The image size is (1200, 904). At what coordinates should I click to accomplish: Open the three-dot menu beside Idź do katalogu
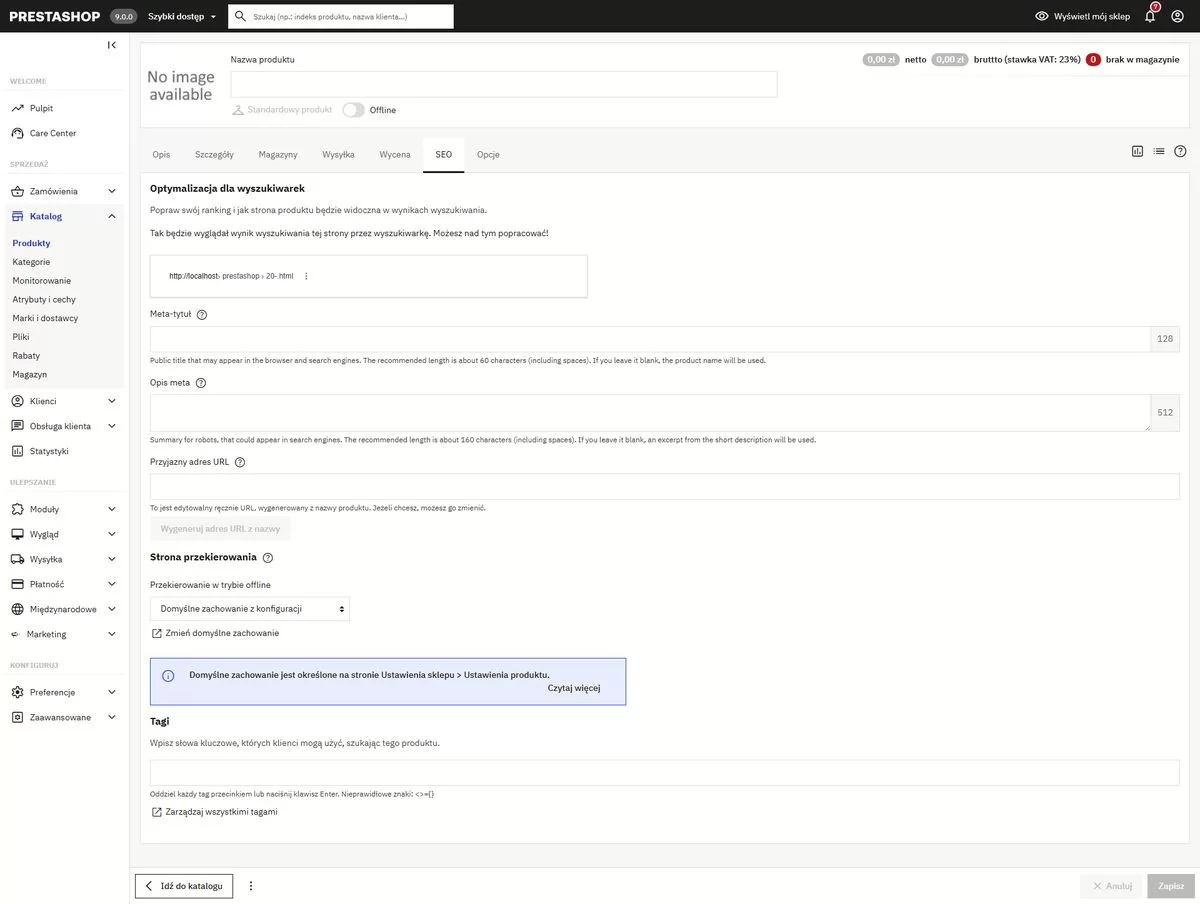(x=251, y=886)
